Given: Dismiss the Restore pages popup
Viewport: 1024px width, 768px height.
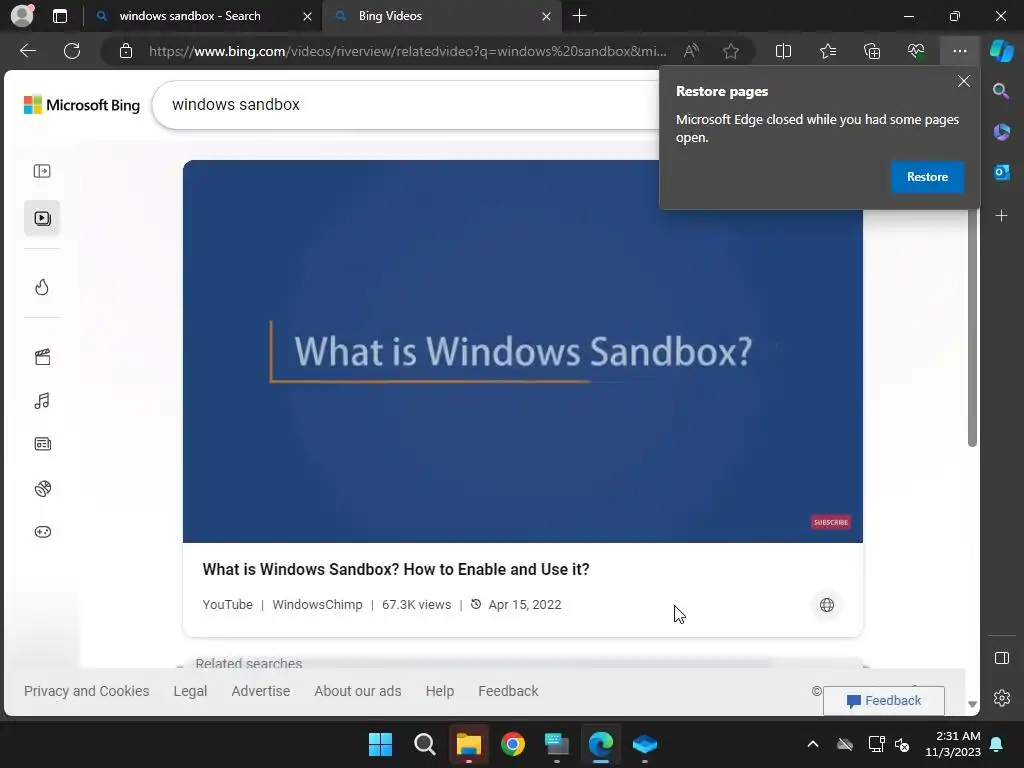Looking at the screenshot, I should pos(963,81).
